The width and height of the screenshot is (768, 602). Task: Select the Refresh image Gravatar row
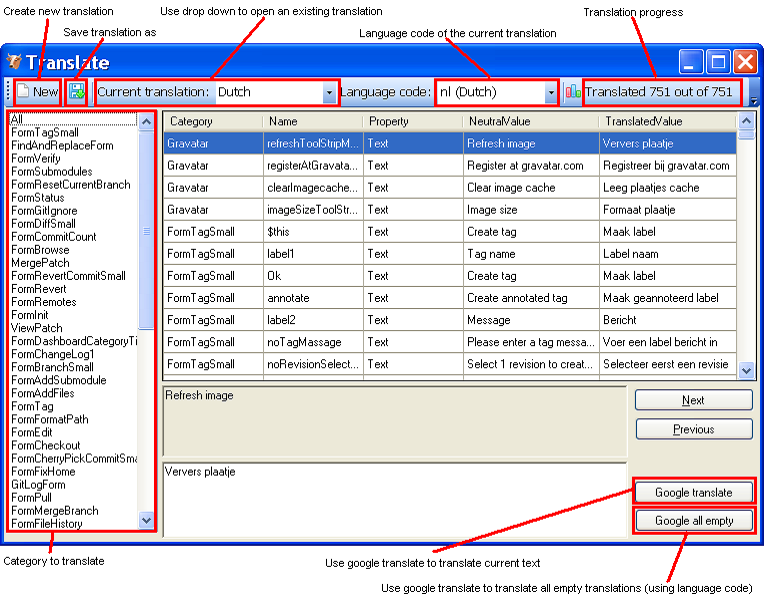[x=450, y=144]
